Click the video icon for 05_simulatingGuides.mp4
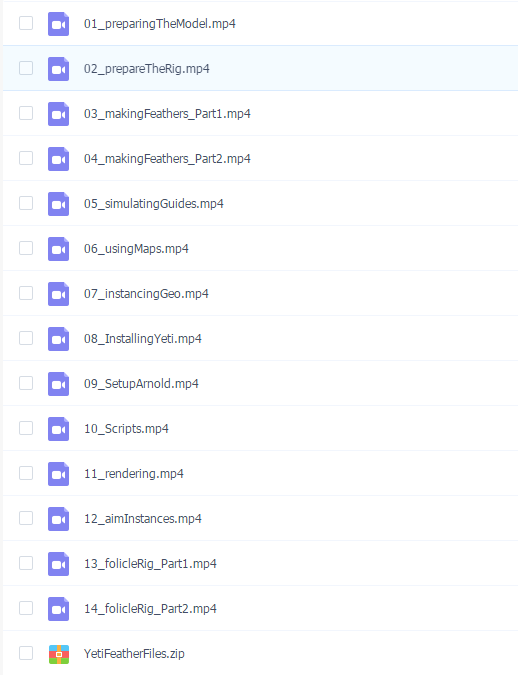The width and height of the screenshot is (518, 675). [58, 204]
